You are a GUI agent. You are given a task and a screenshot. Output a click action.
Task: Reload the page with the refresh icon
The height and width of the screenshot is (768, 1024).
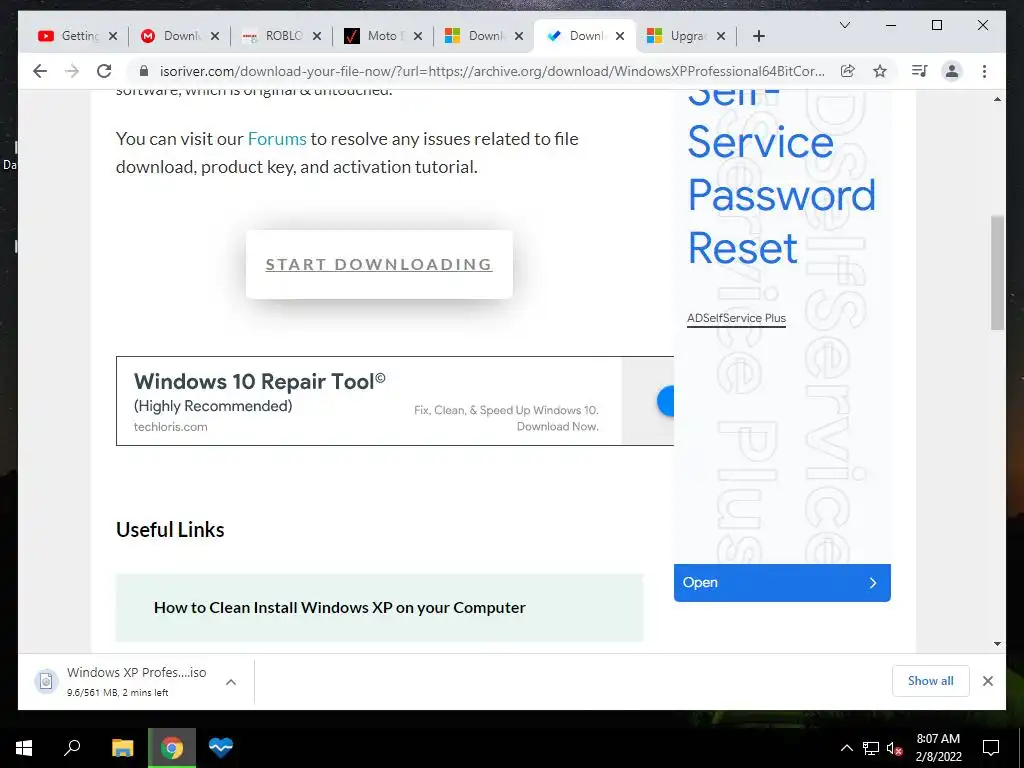pos(104,71)
